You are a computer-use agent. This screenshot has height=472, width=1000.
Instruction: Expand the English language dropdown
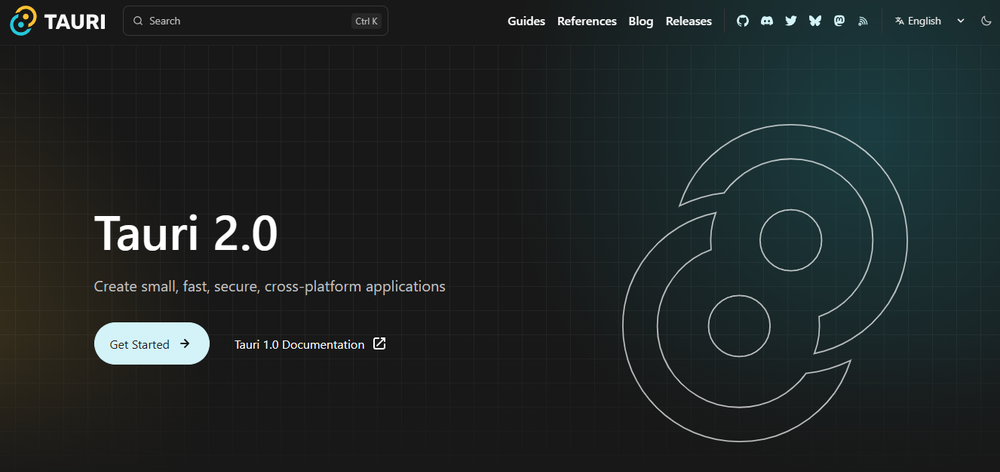tap(930, 21)
